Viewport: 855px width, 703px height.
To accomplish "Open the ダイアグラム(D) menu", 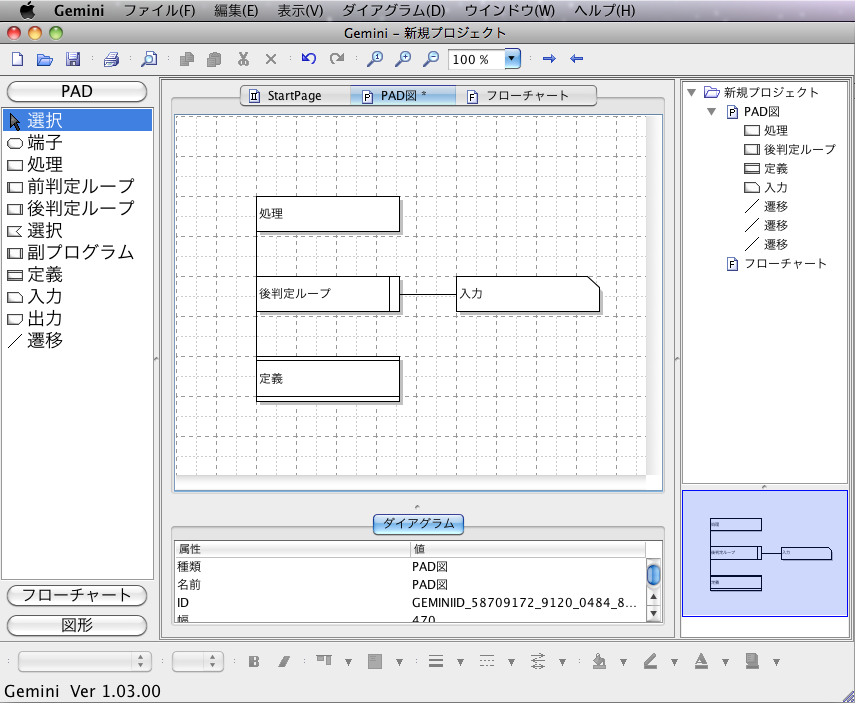I will click(394, 10).
